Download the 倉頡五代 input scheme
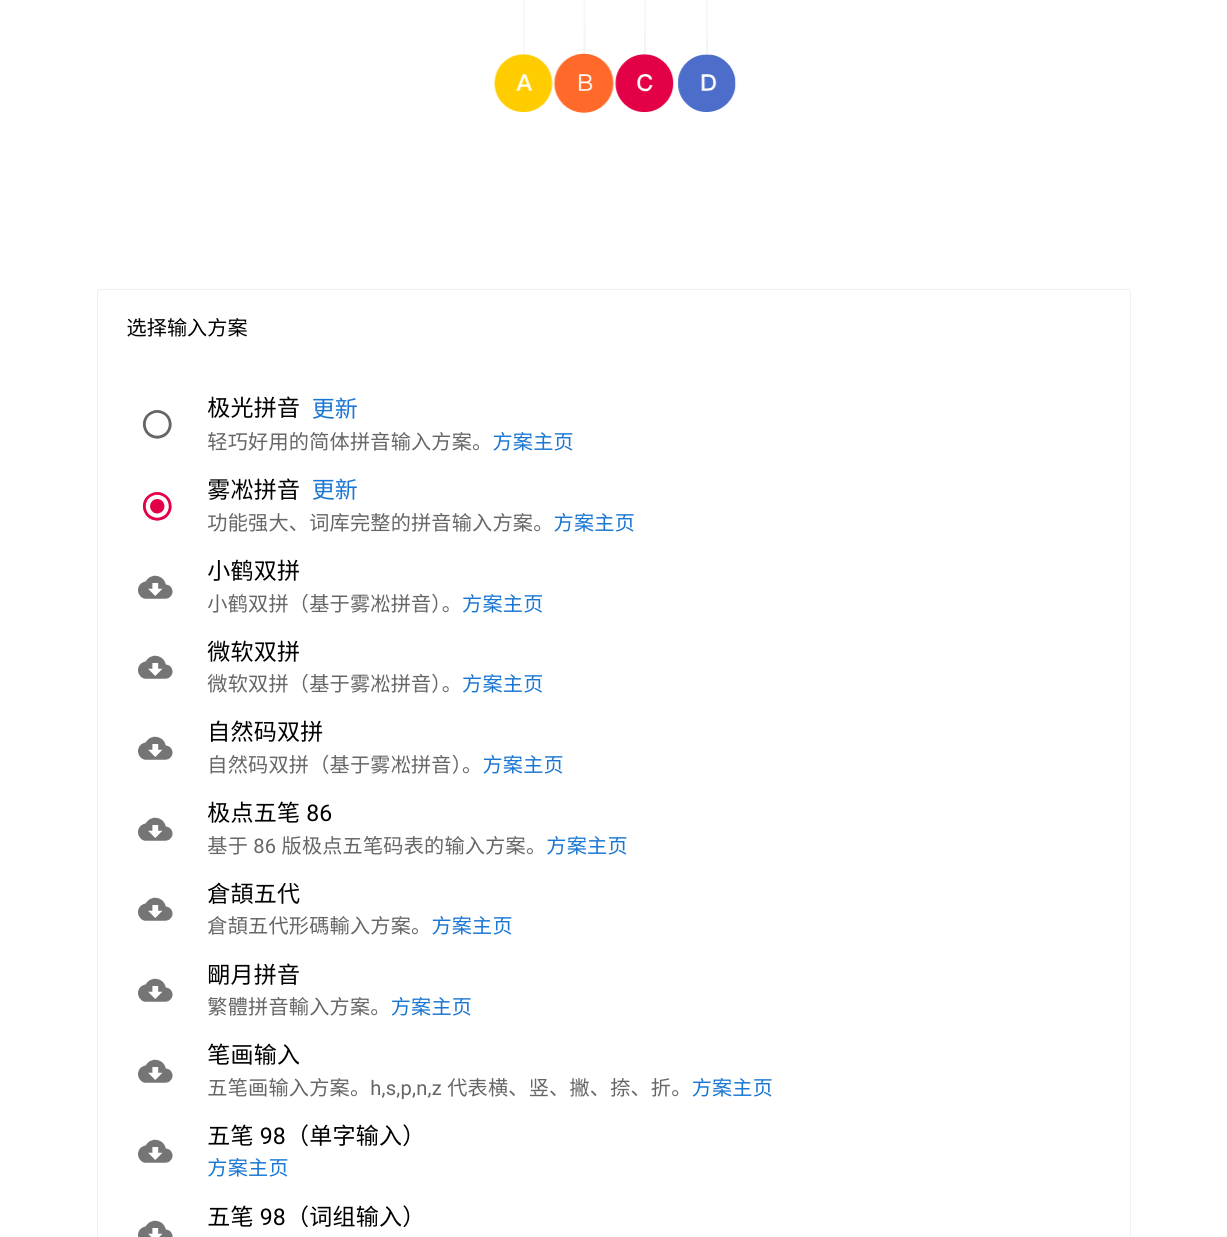The width and height of the screenshot is (1227, 1237). 155,910
